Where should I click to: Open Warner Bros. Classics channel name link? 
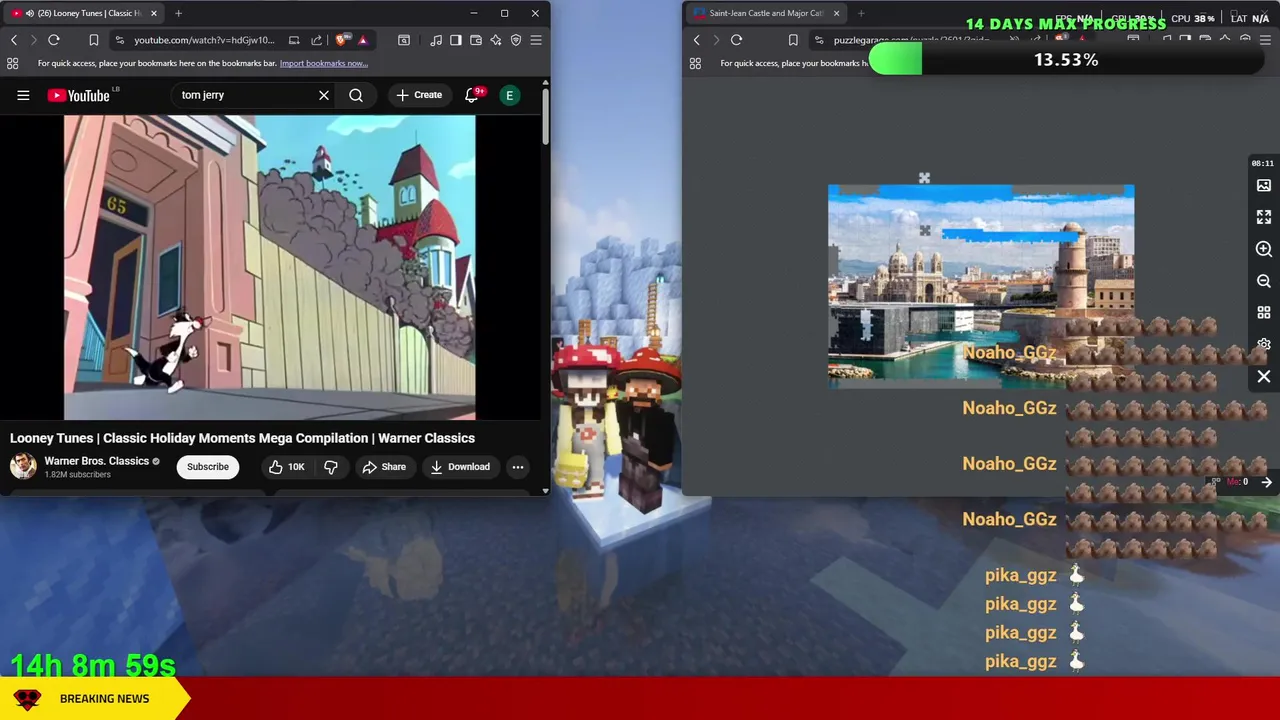pyautogui.click(x=96, y=461)
